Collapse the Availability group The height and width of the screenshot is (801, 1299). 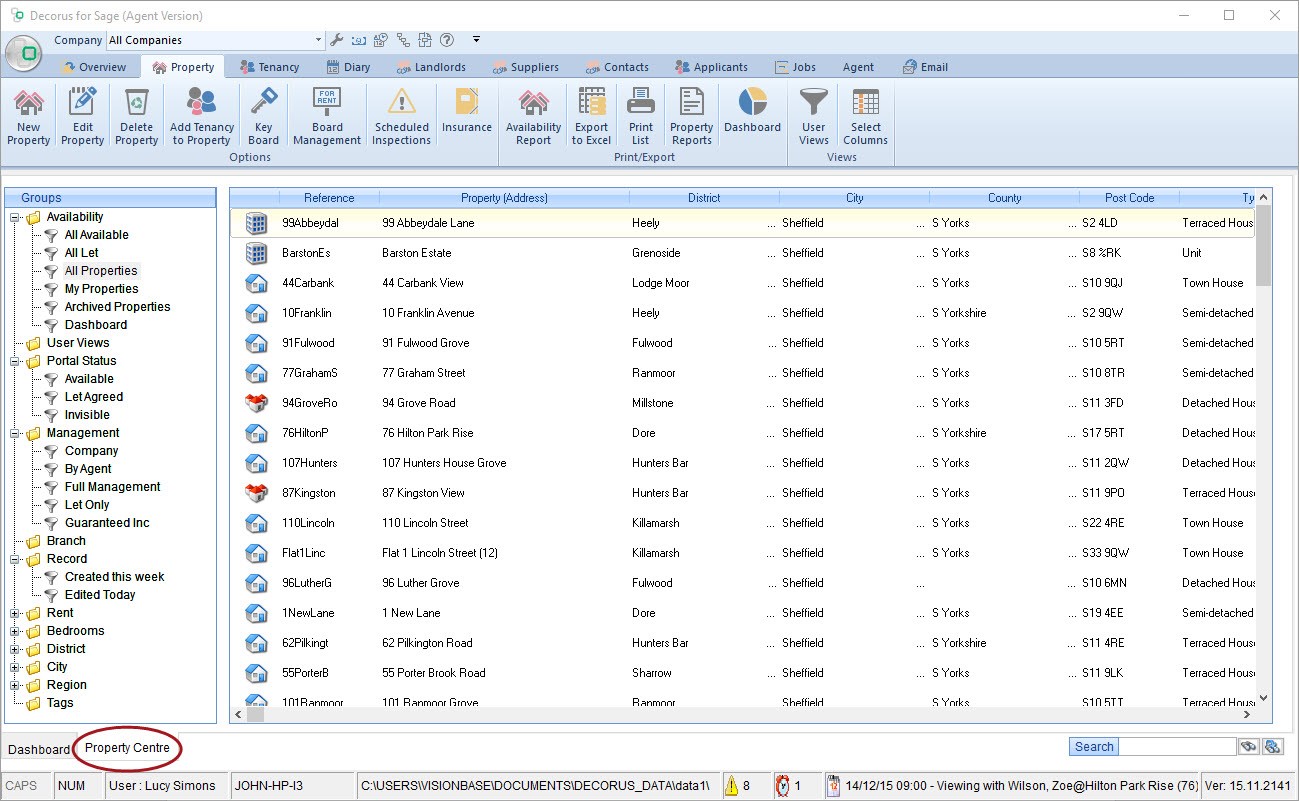coord(15,217)
